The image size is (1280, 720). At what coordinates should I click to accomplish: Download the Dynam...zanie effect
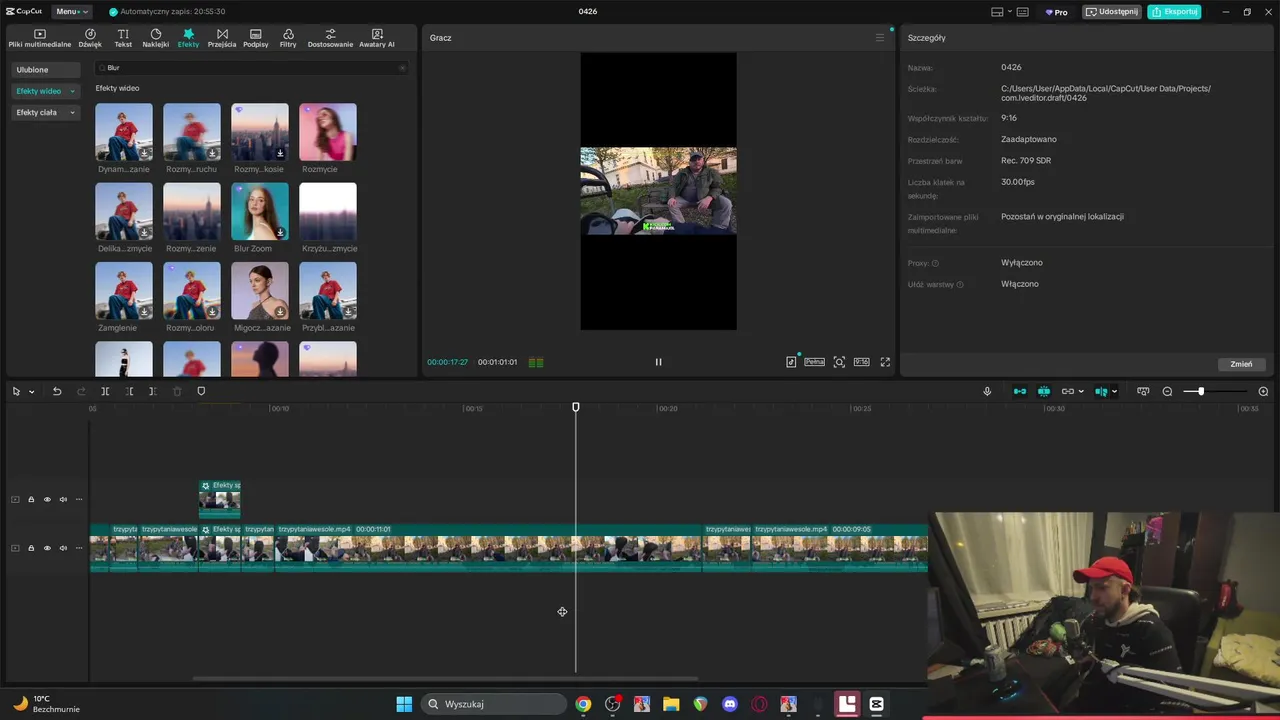coord(145,153)
